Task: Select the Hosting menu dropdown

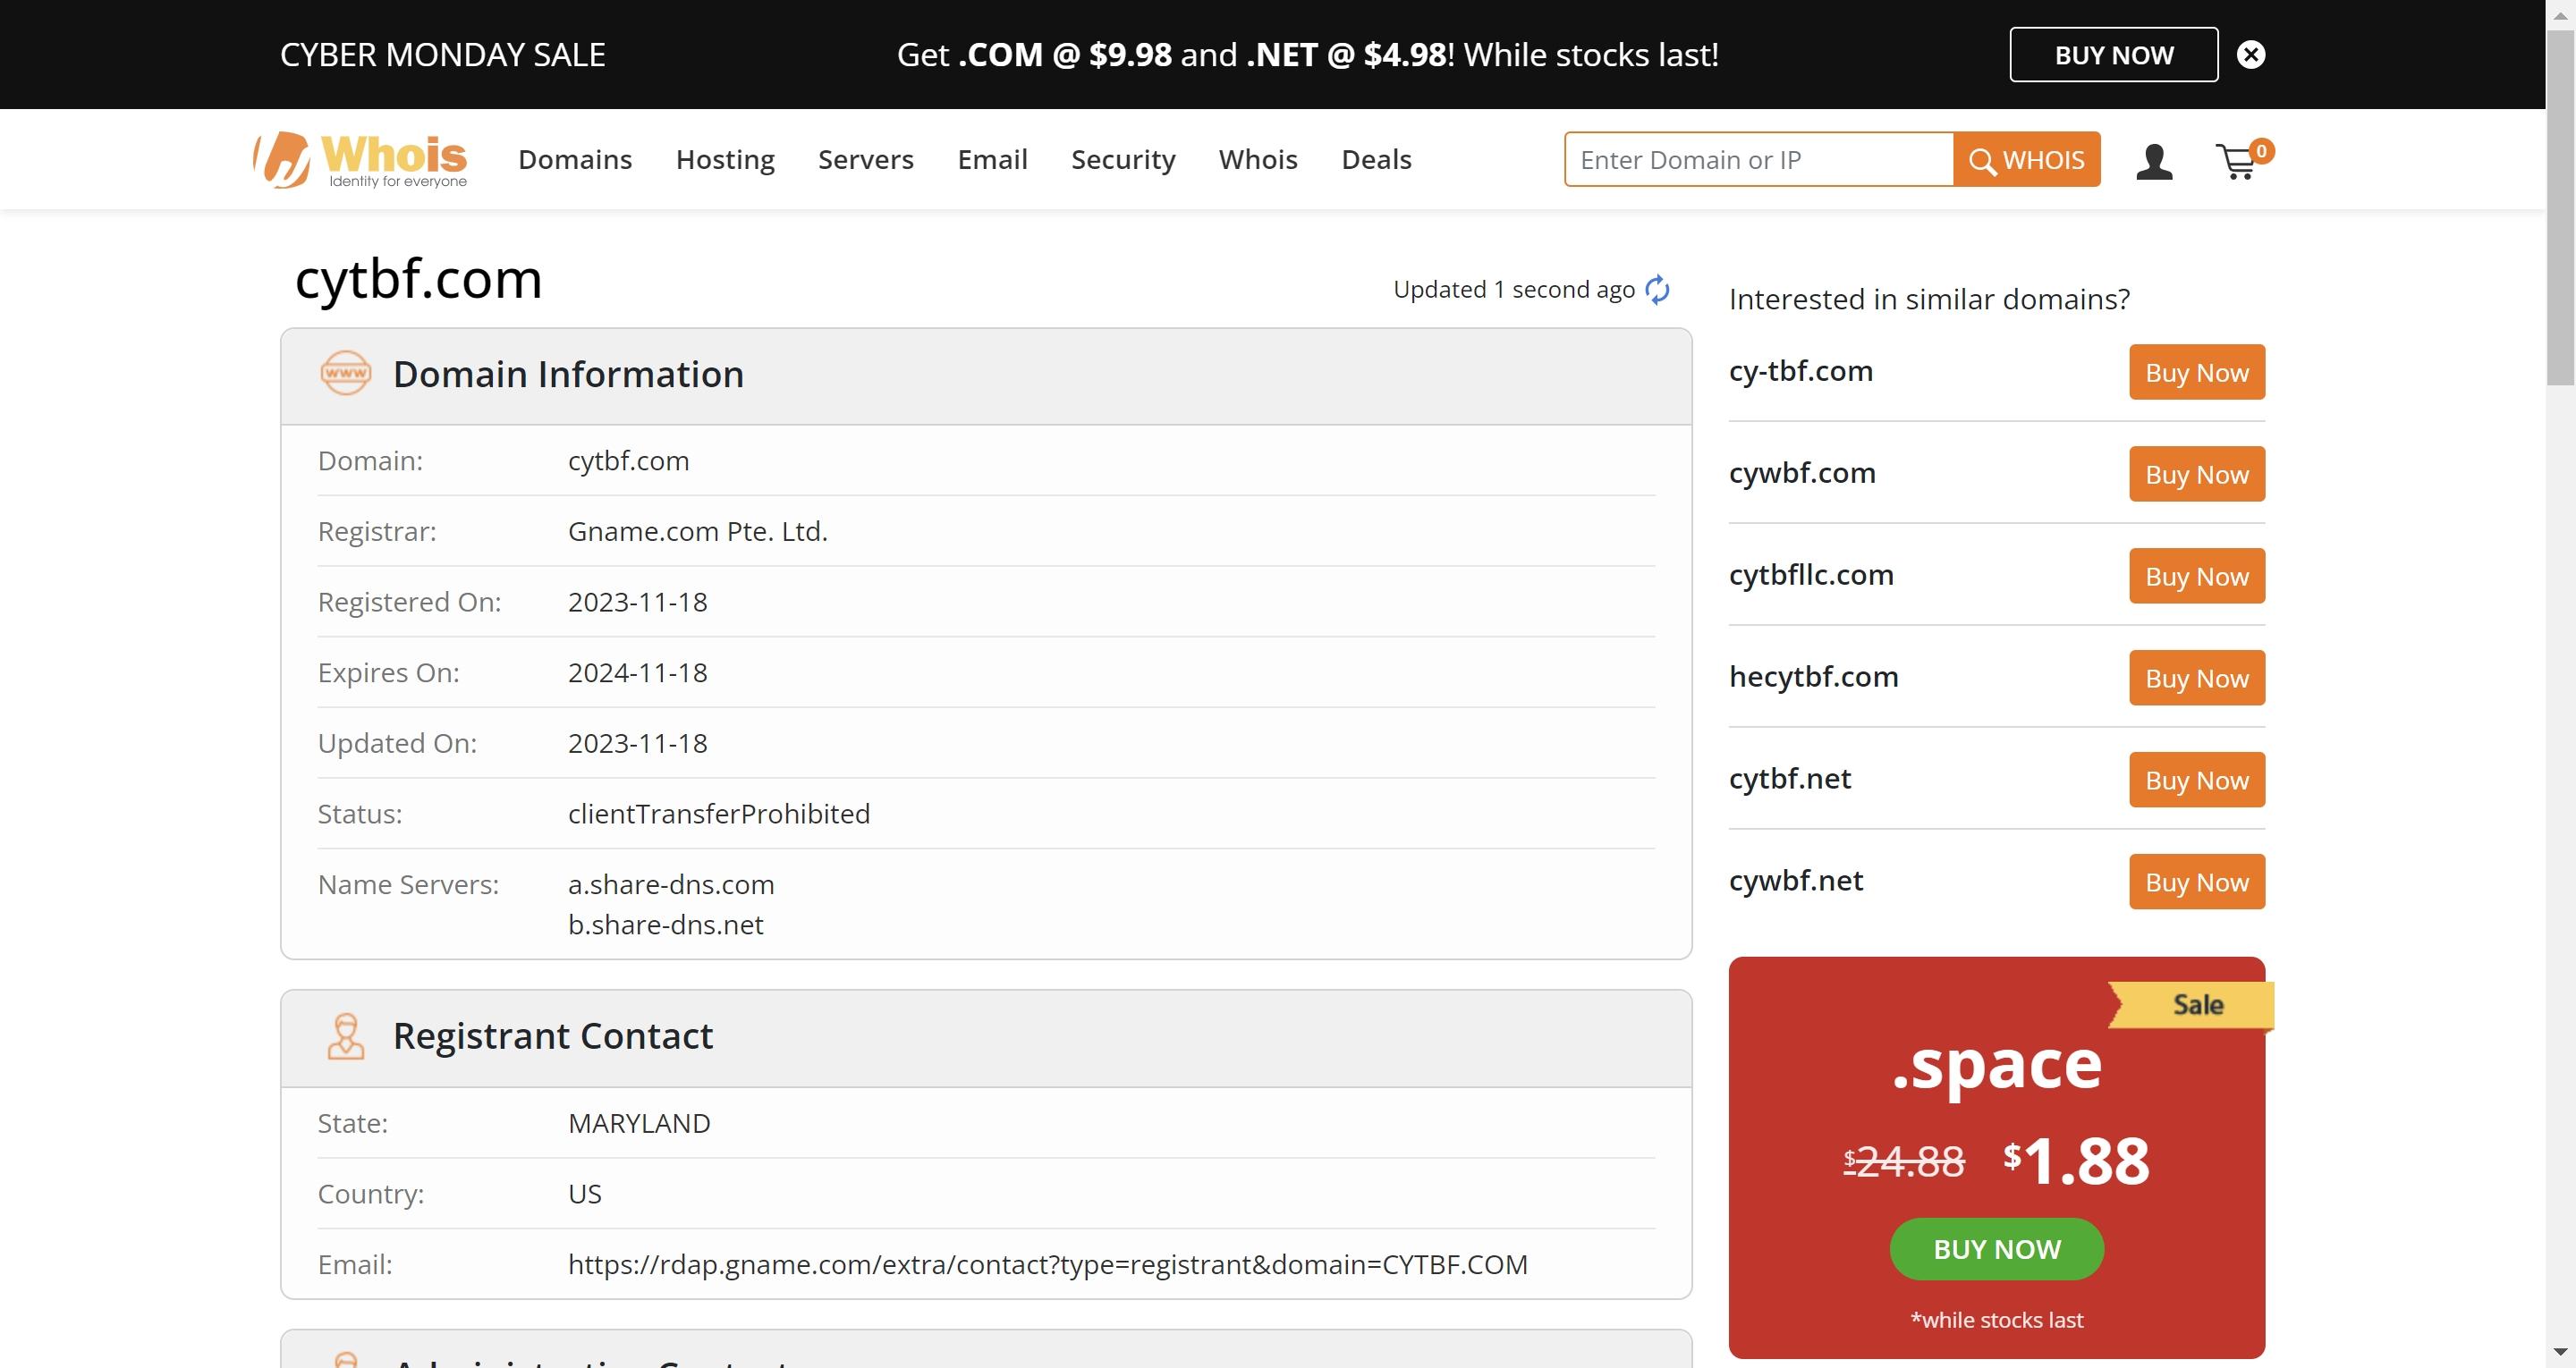Action: click(x=723, y=158)
